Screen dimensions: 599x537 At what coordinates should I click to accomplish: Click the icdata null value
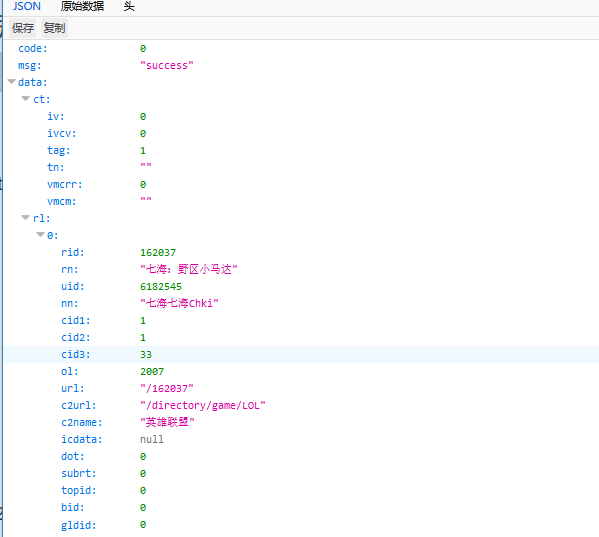click(x=152, y=439)
